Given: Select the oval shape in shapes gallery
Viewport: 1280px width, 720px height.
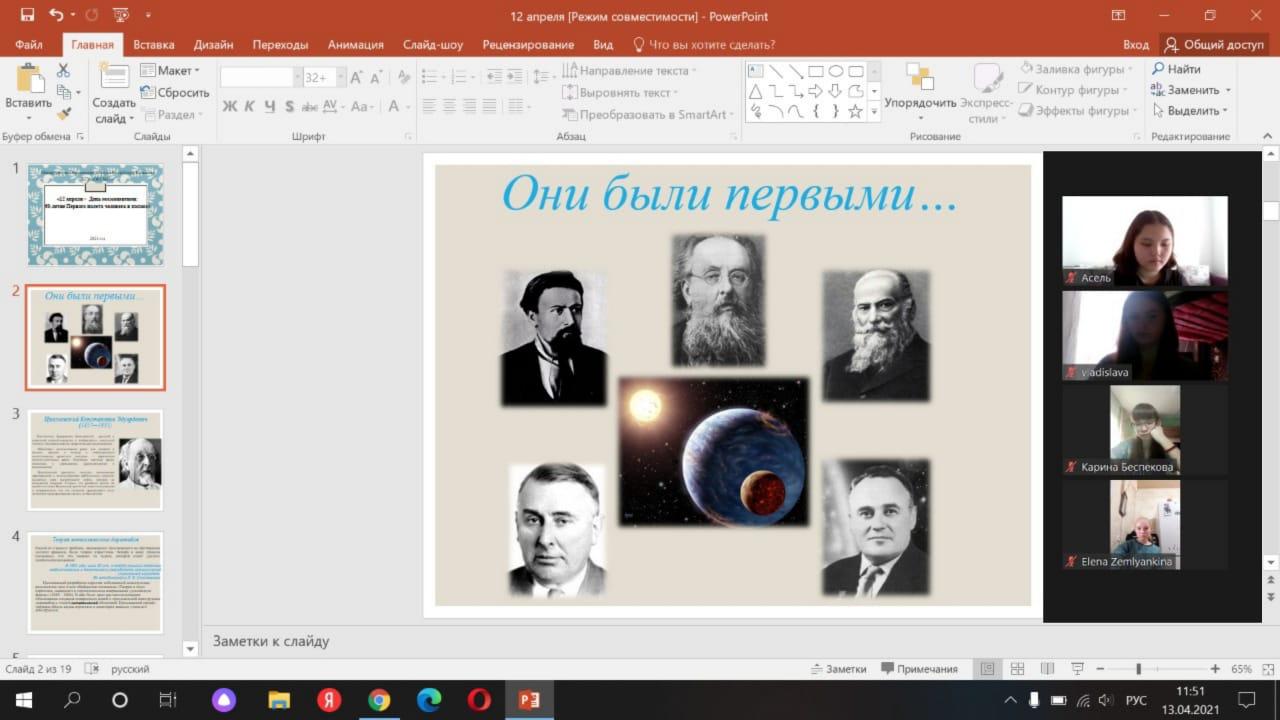Looking at the screenshot, I should tap(835, 71).
